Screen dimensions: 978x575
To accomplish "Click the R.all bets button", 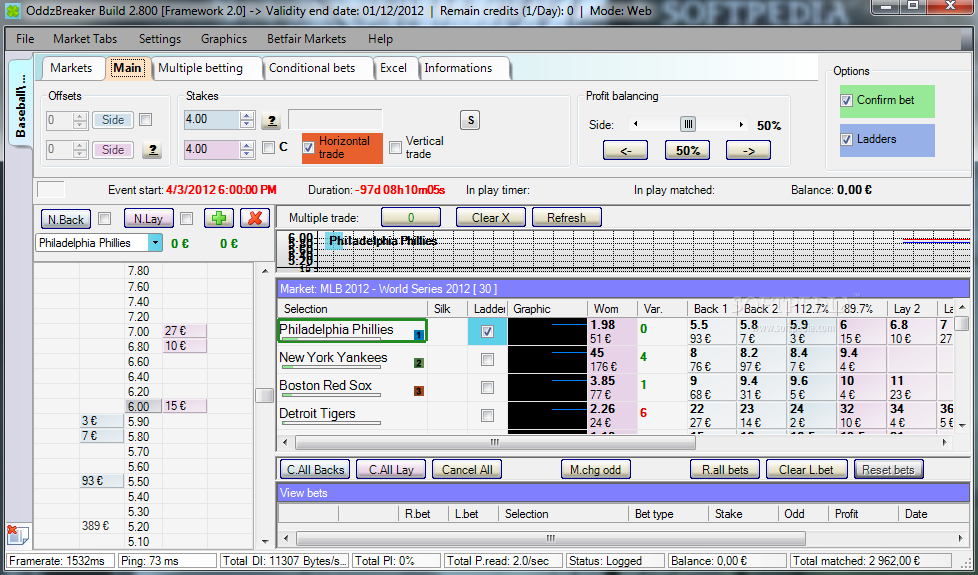I will click(725, 470).
